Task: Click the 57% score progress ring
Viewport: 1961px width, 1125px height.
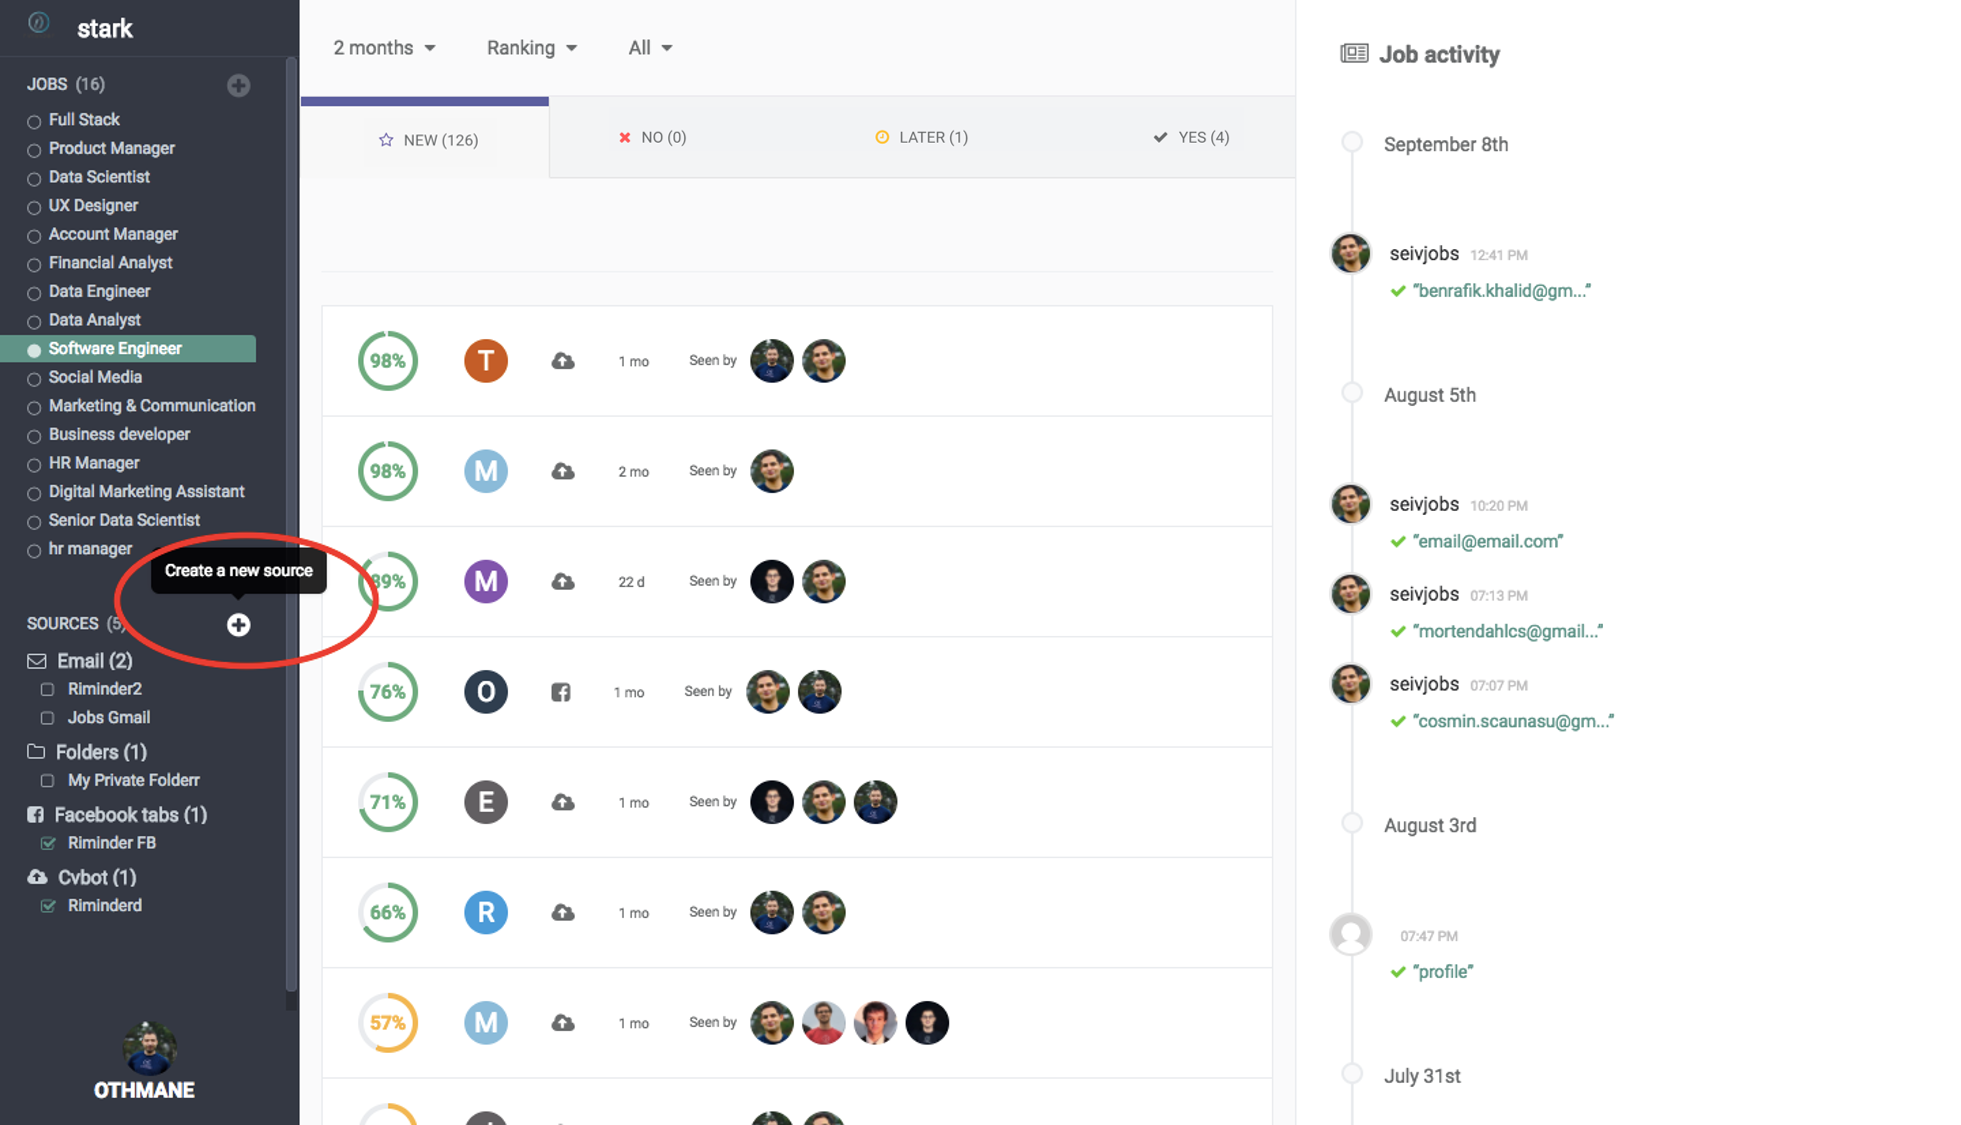Action: point(388,1022)
